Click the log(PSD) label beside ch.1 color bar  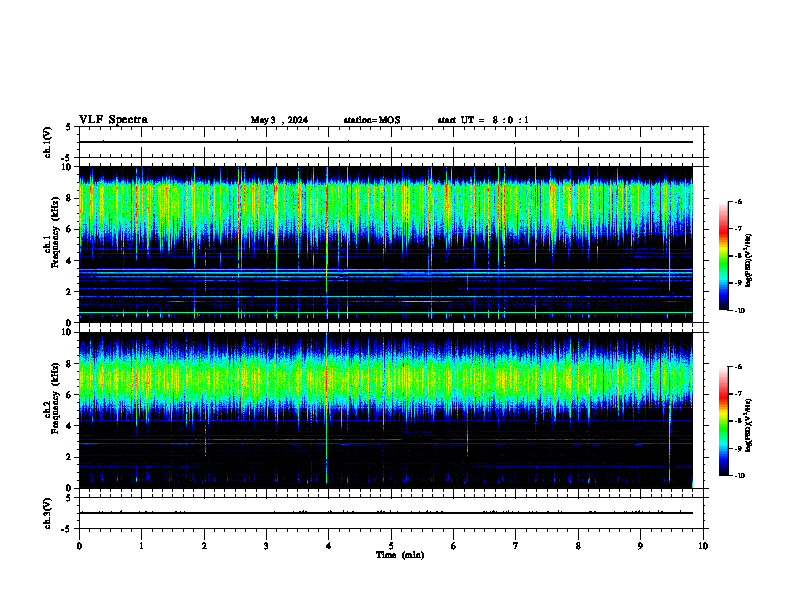click(749, 261)
